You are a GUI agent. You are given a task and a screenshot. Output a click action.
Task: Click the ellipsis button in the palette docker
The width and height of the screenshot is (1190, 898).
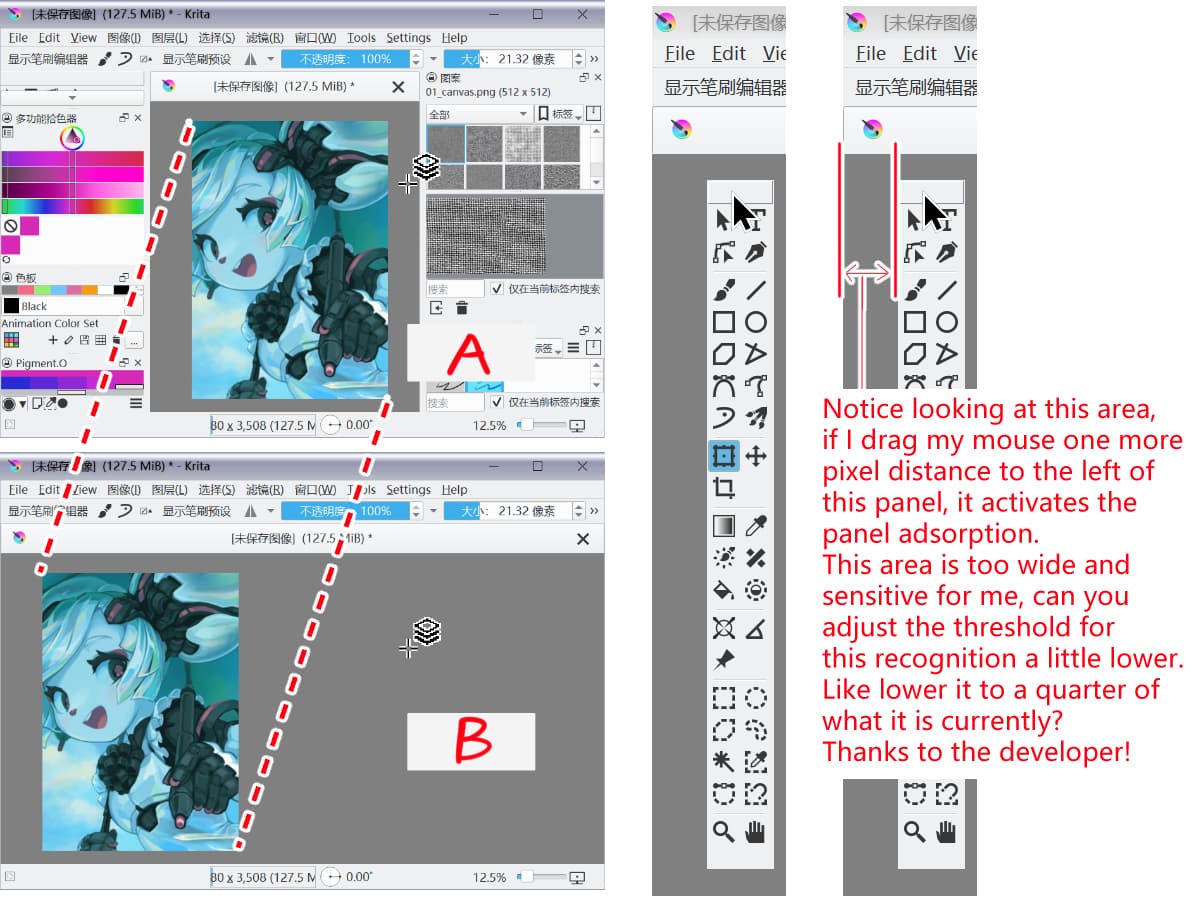(x=134, y=341)
